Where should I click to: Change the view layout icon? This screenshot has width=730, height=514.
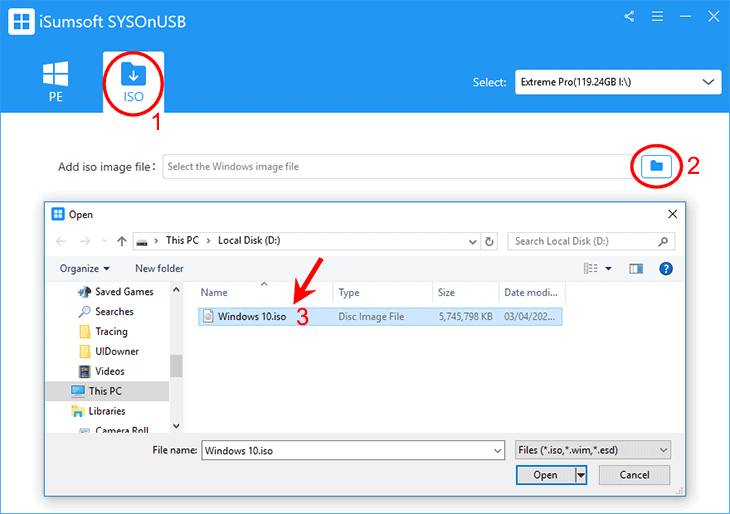(591, 268)
